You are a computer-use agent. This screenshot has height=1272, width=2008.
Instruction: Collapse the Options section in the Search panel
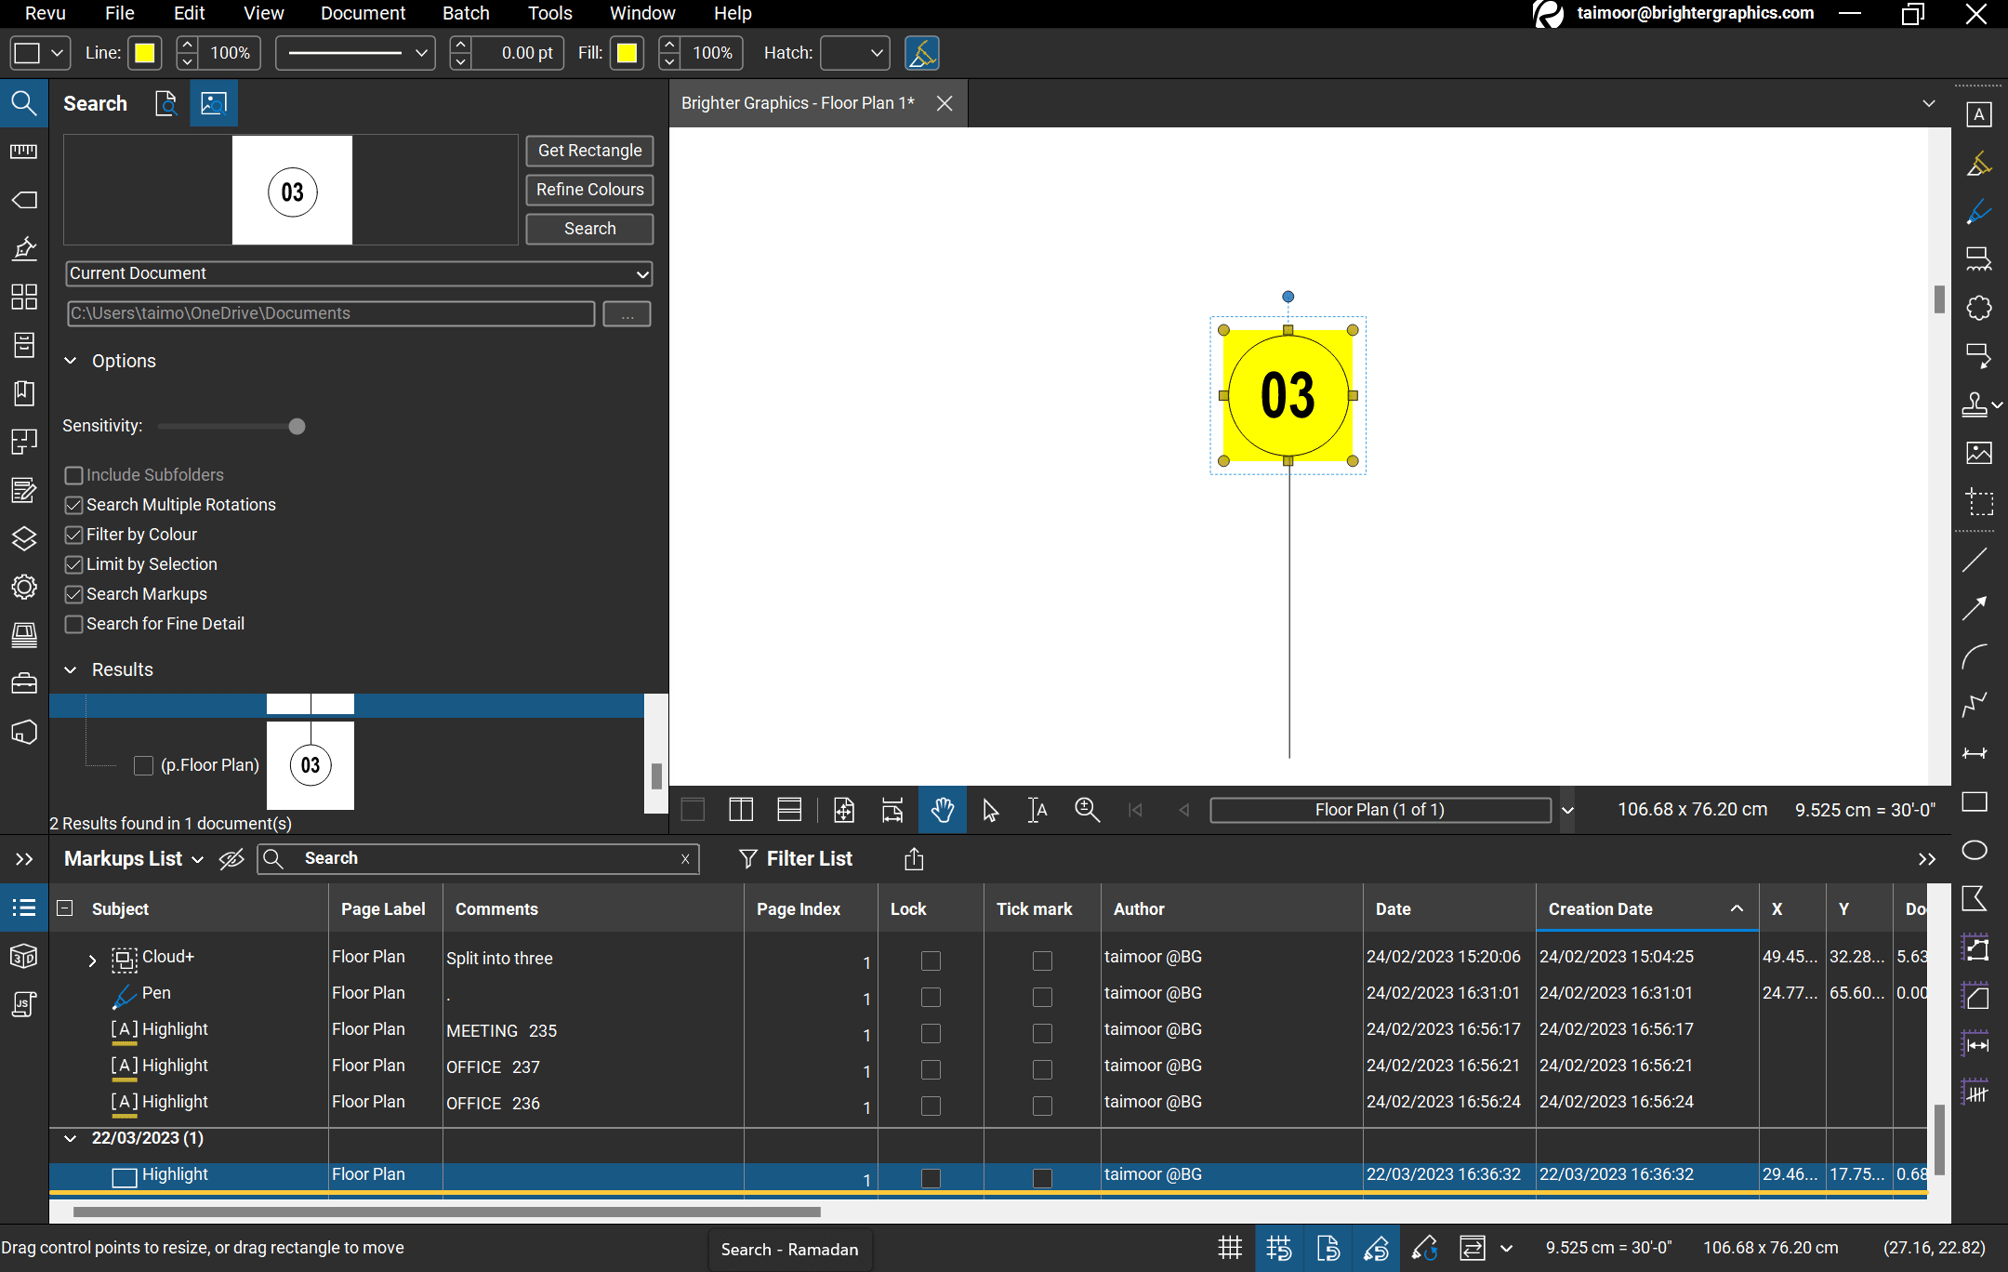click(70, 361)
